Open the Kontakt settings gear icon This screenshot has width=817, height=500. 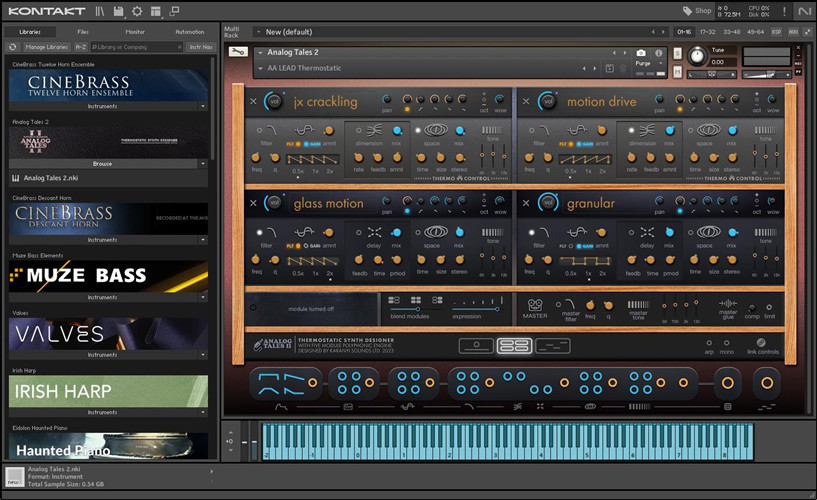[136, 11]
